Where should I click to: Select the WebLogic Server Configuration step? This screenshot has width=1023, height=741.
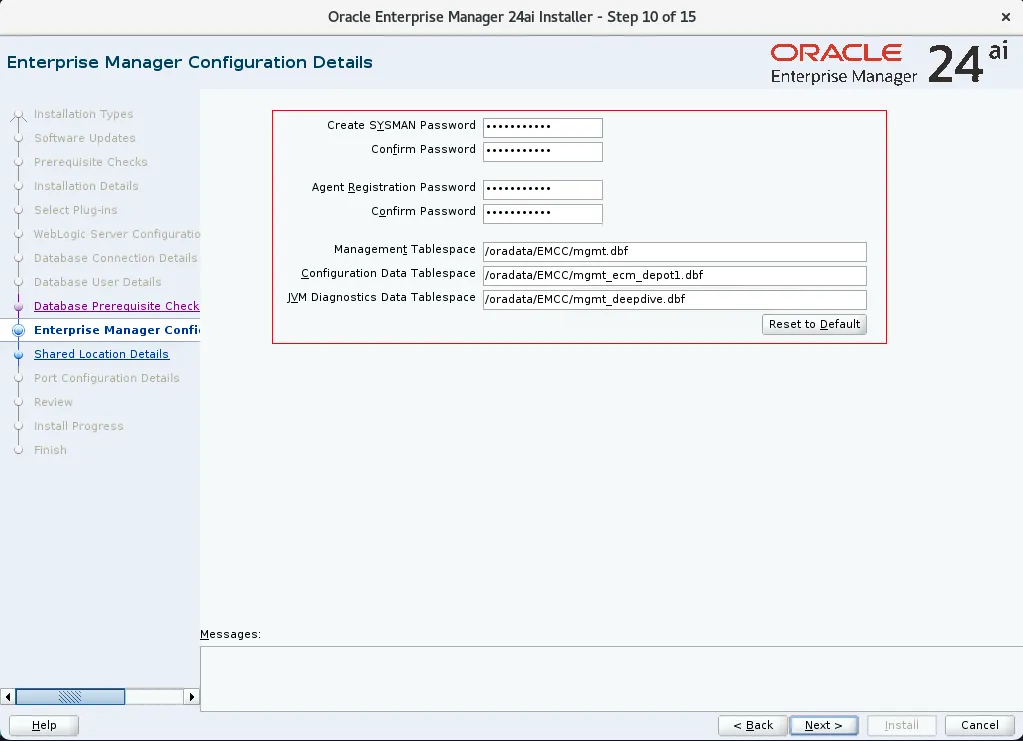pyautogui.click(x=113, y=234)
